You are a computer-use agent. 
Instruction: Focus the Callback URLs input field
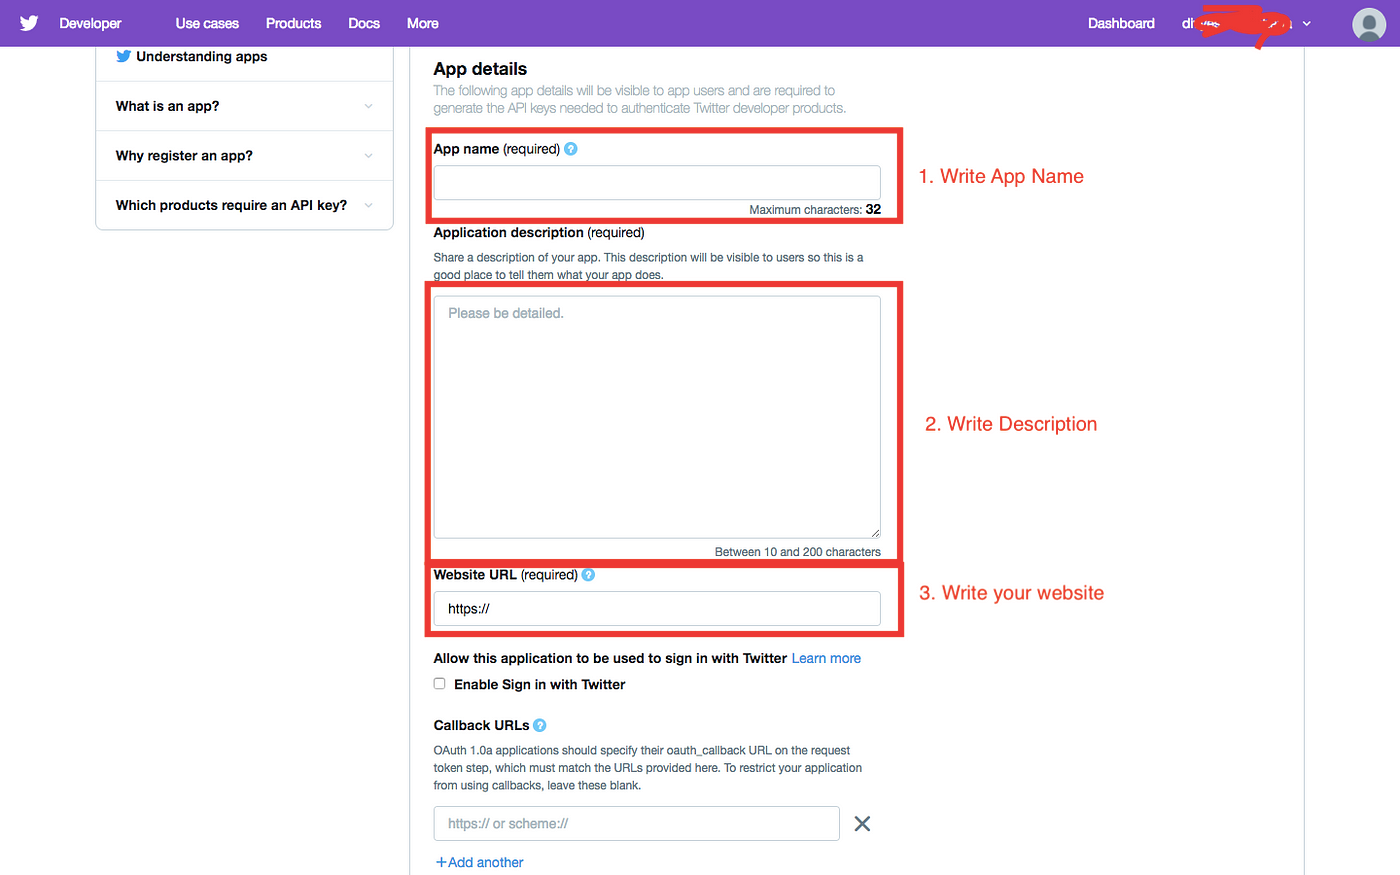pos(637,824)
